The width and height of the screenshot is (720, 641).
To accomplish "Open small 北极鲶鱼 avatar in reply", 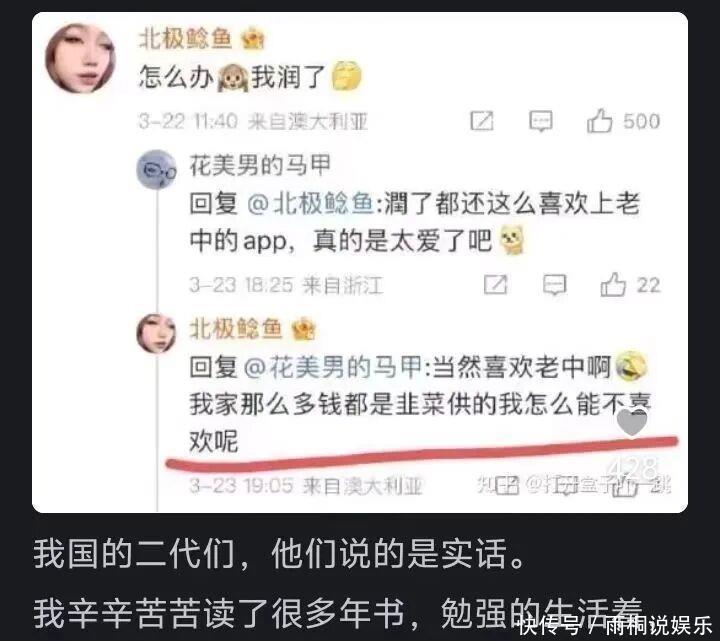I will [156, 333].
